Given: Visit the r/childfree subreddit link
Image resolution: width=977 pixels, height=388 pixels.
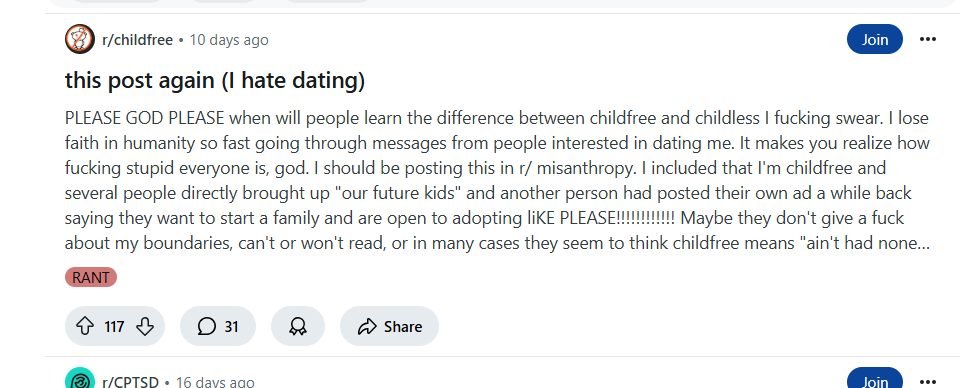Looking at the screenshot, I should (137, 40).
